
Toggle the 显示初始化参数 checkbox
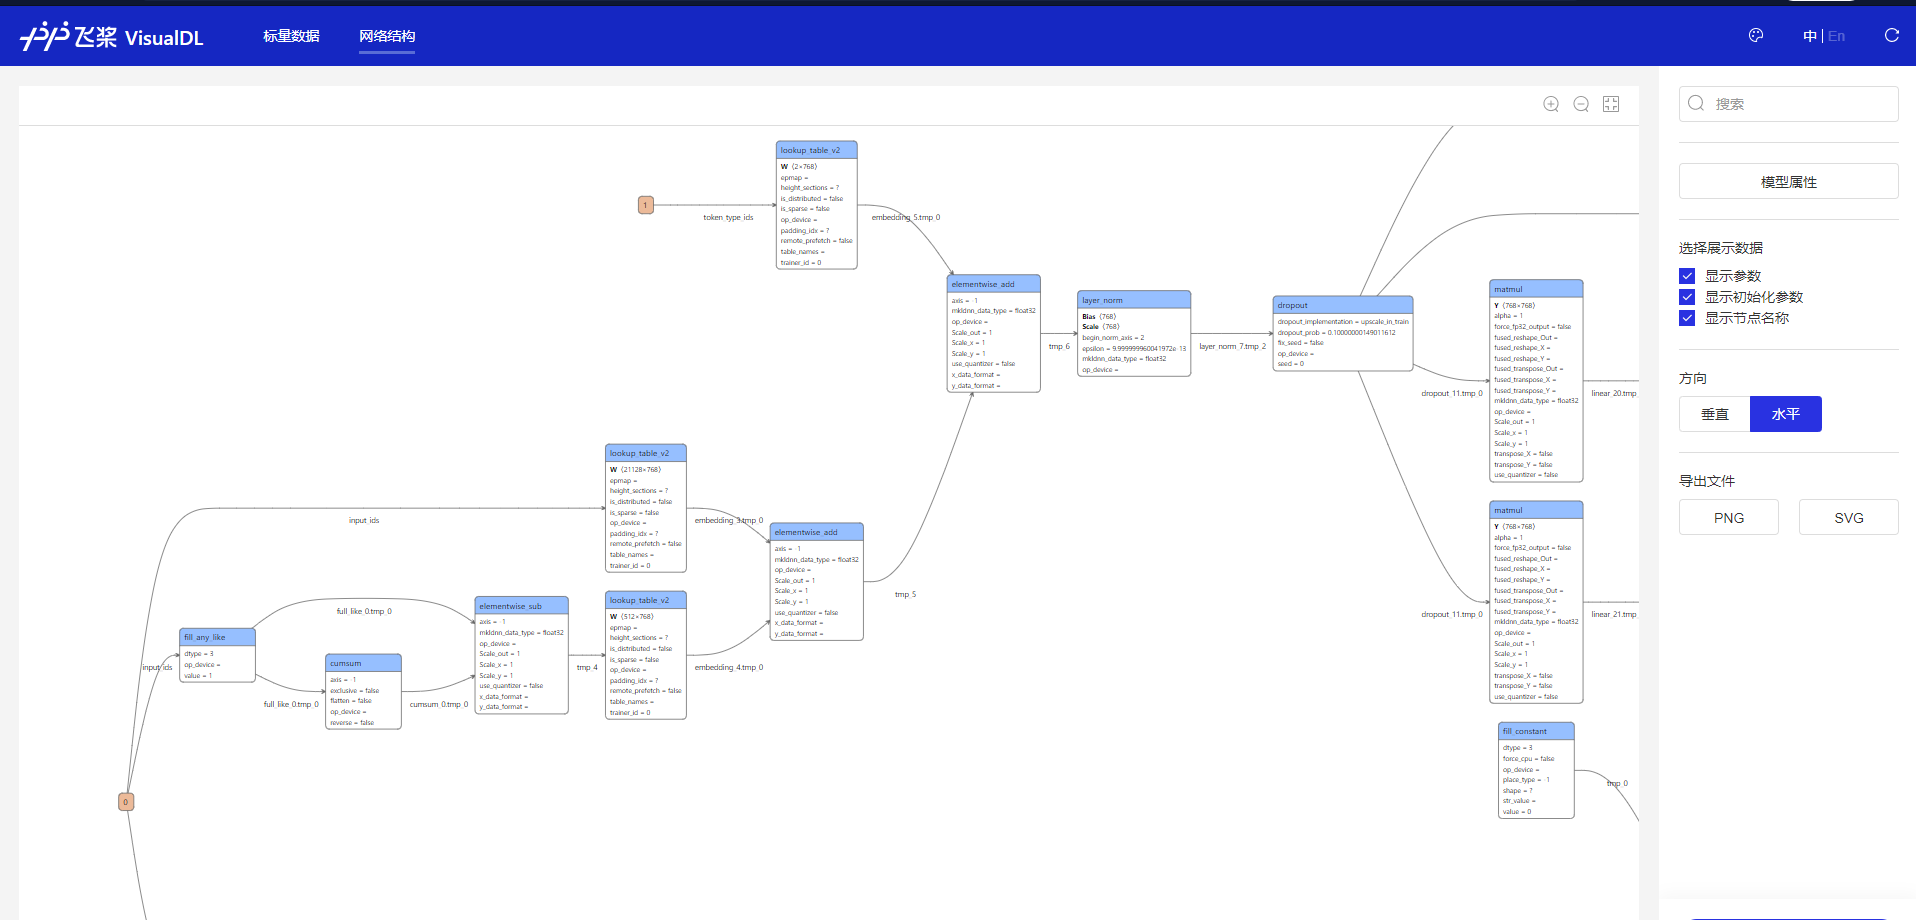(x=1687, y=297)
